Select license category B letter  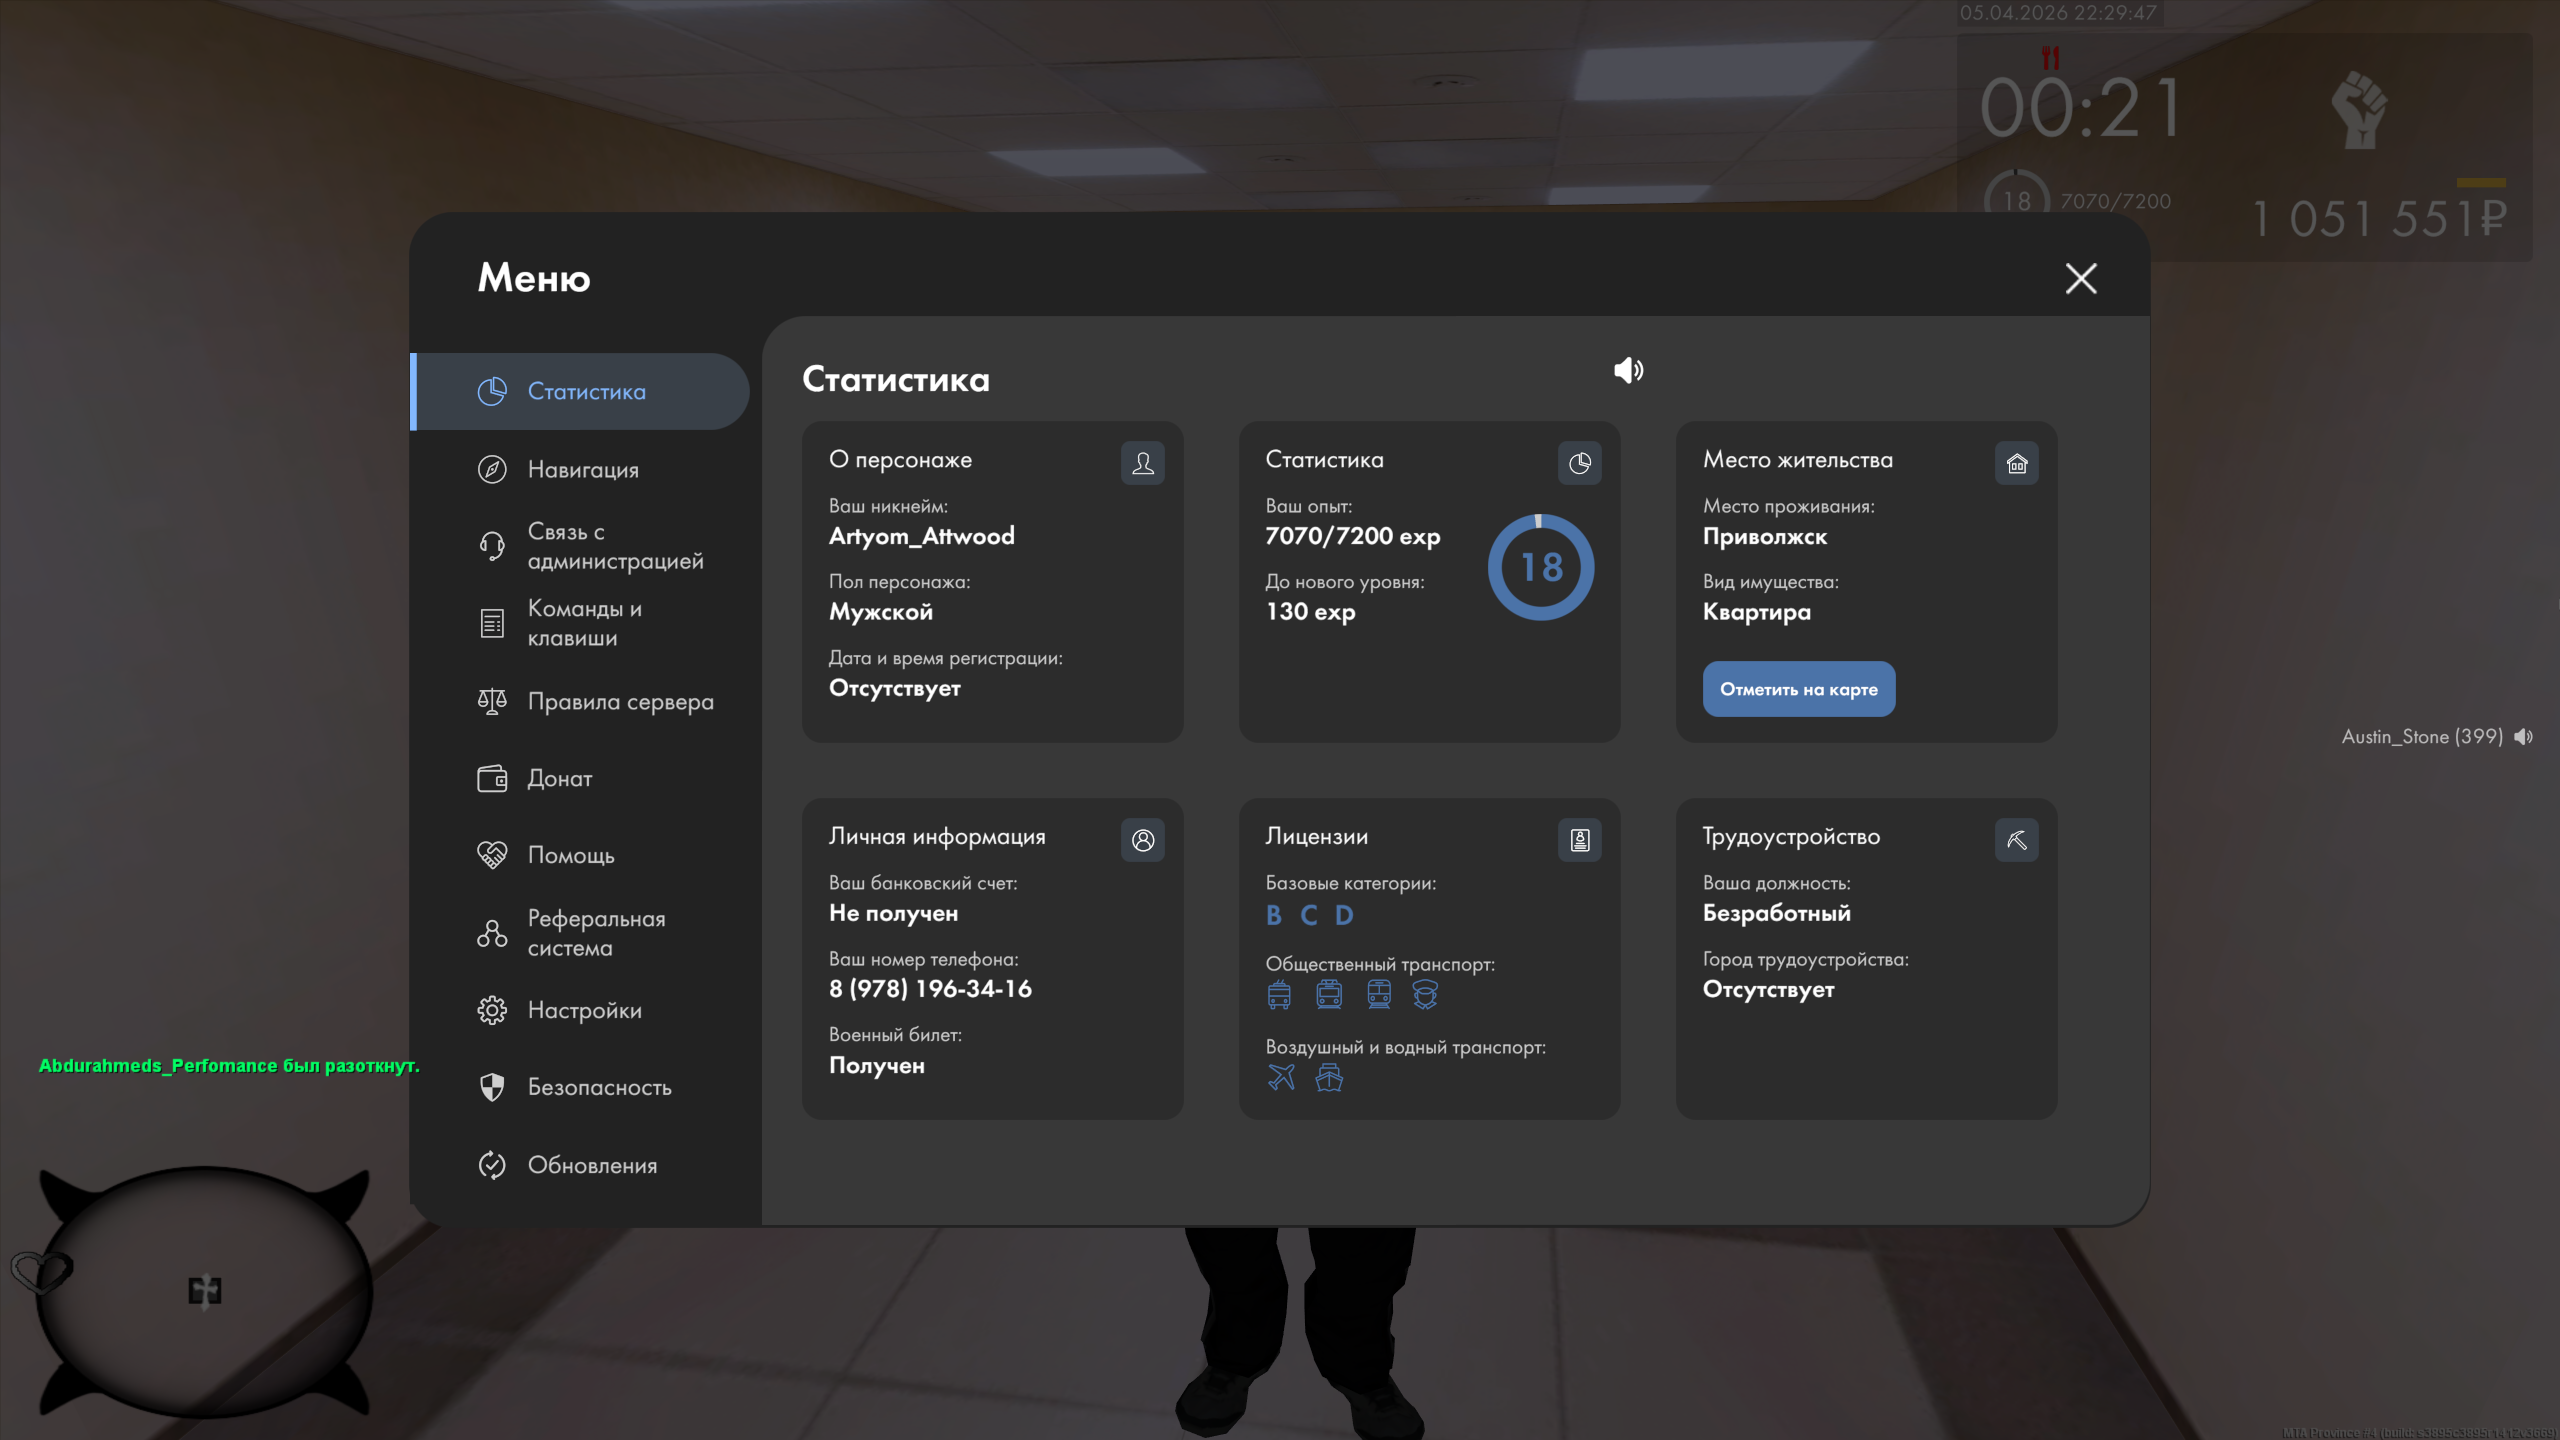coord(1273,915)
